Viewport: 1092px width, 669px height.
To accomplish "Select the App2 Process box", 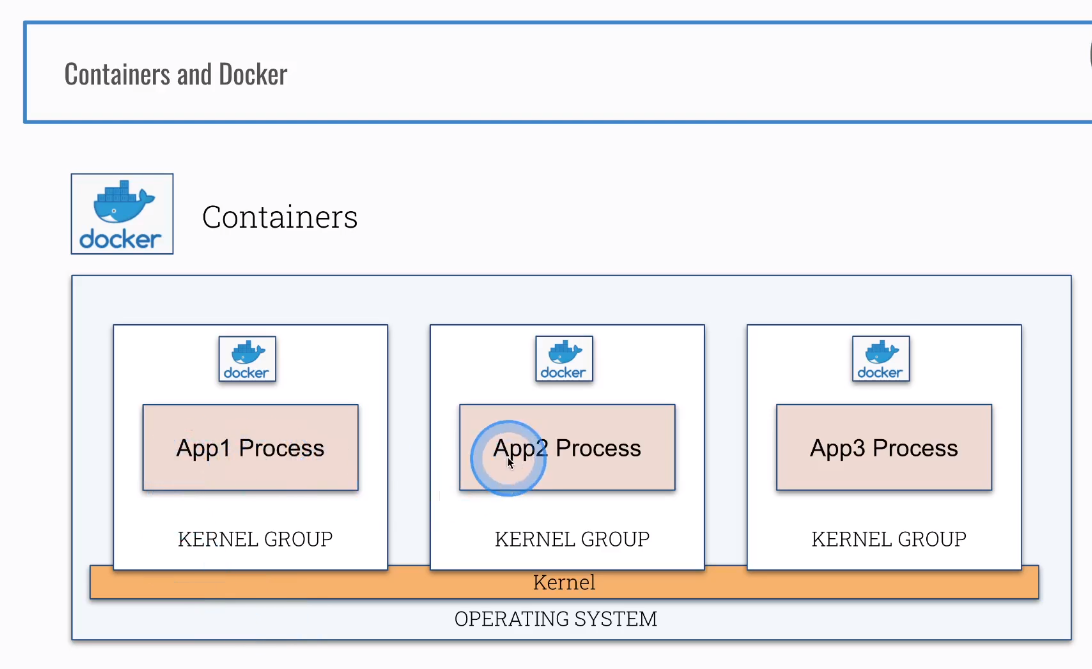I will pos(567,448).
